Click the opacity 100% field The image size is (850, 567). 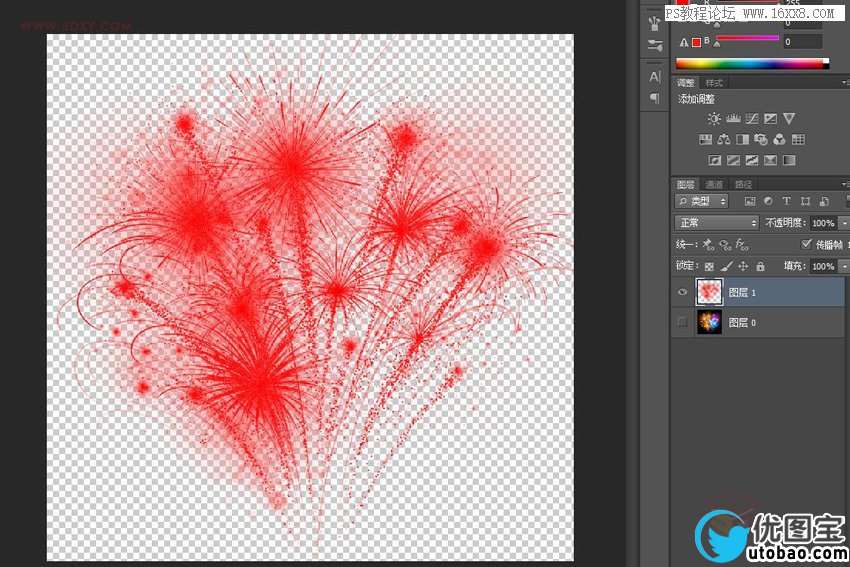point(823,223)
